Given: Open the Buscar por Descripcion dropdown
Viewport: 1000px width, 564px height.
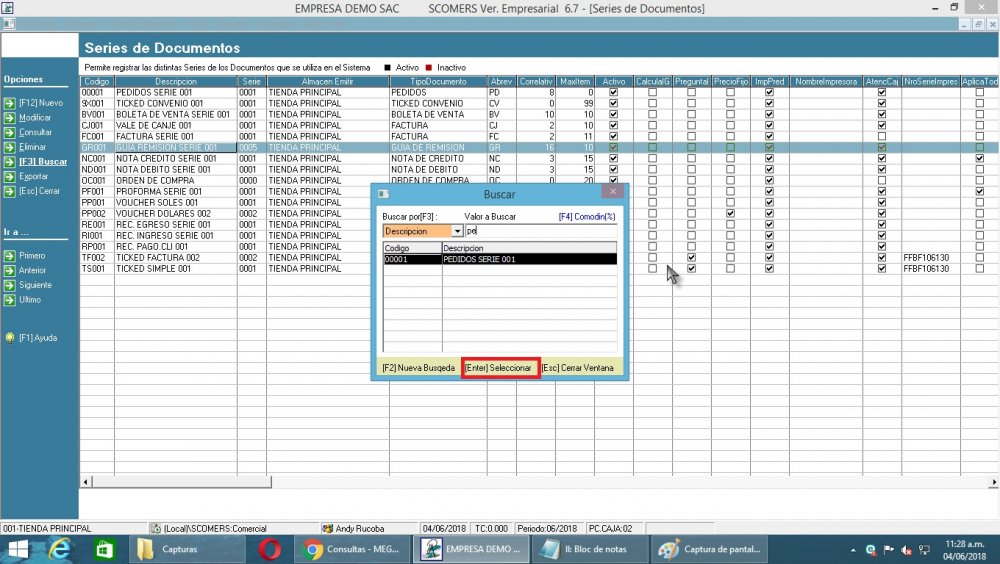Looking at the screenshot, I should coord(457,231).
